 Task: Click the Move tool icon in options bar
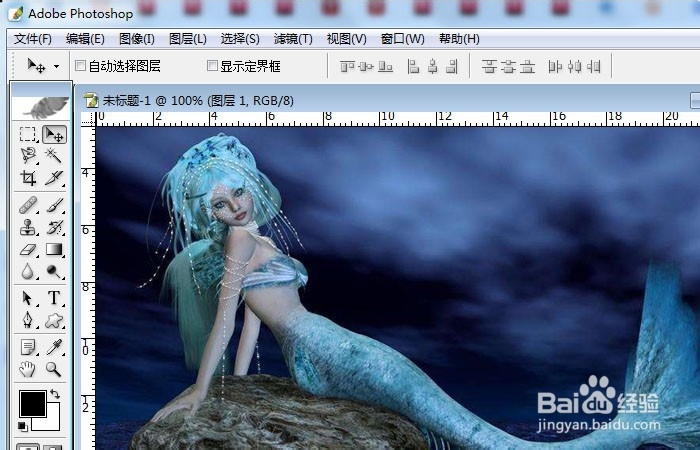click(37, 66)
